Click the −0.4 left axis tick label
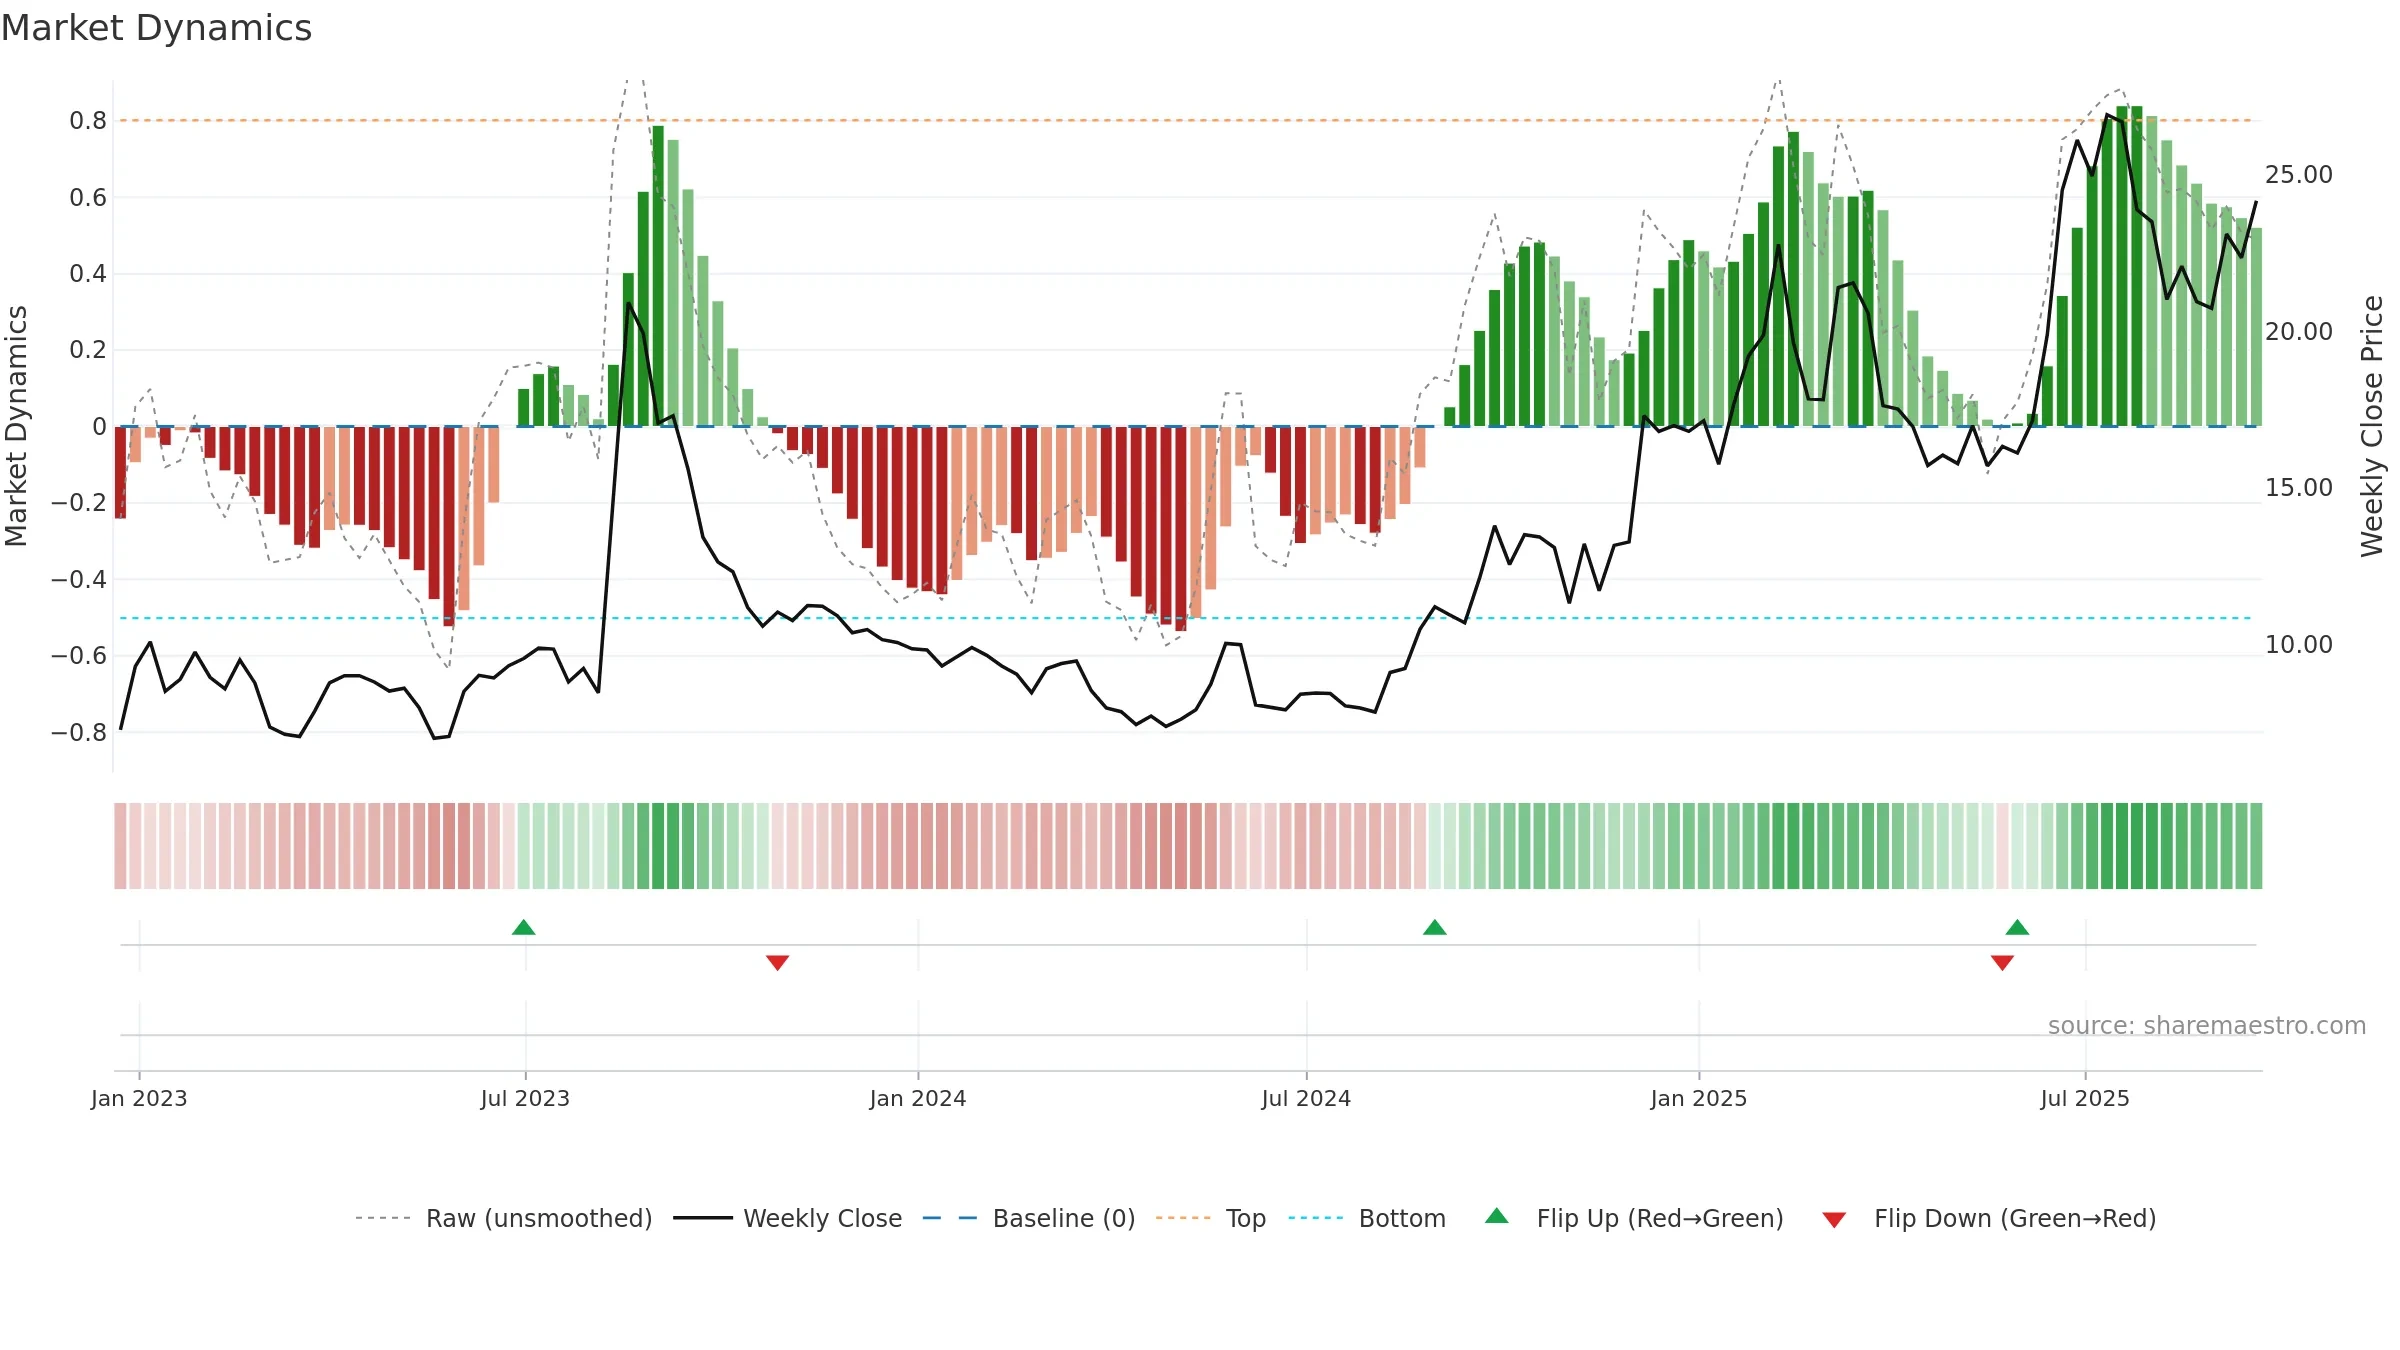This screenshot has width=2400, height=1350. (79, 580)
